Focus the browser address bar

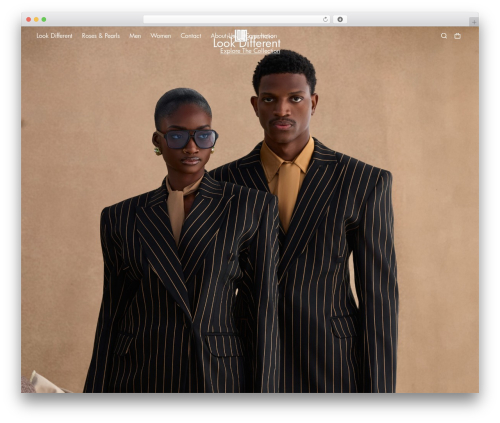point(232,19)
